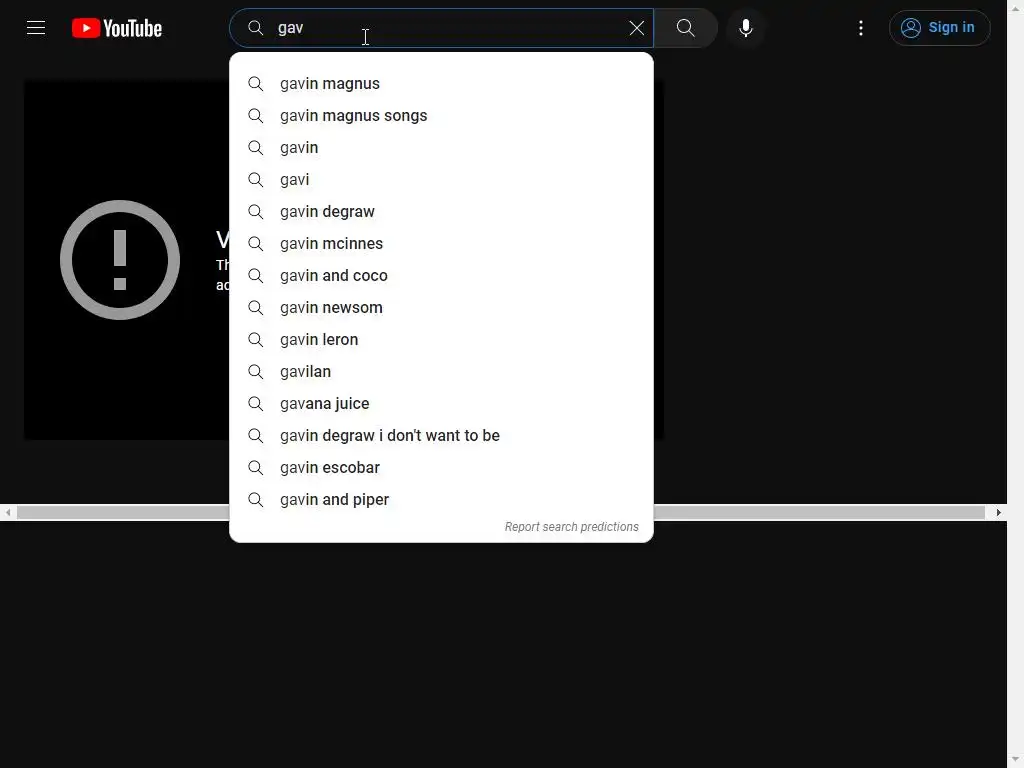Click magnifier icon beside 'gavana juice'

click(256, 404)
